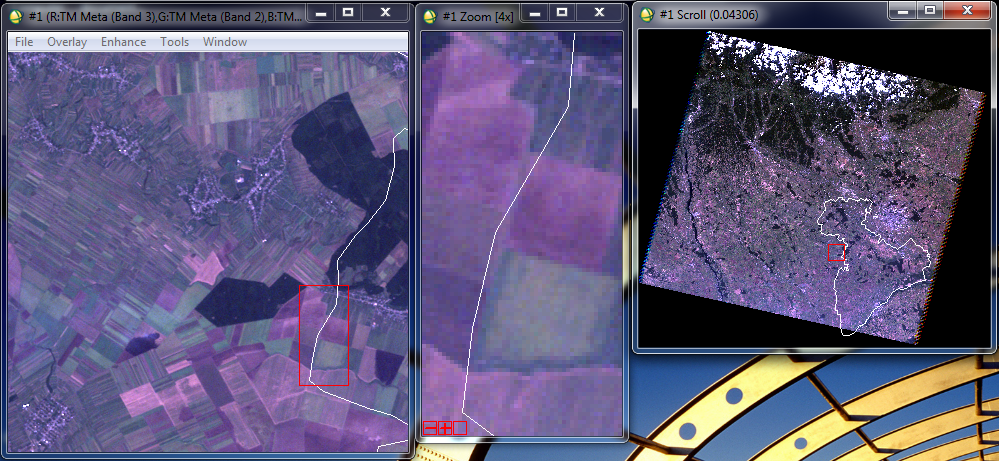Open the Enhance menu
The height and width of the screenshot is (461, 999).
(x=124, y=42)
